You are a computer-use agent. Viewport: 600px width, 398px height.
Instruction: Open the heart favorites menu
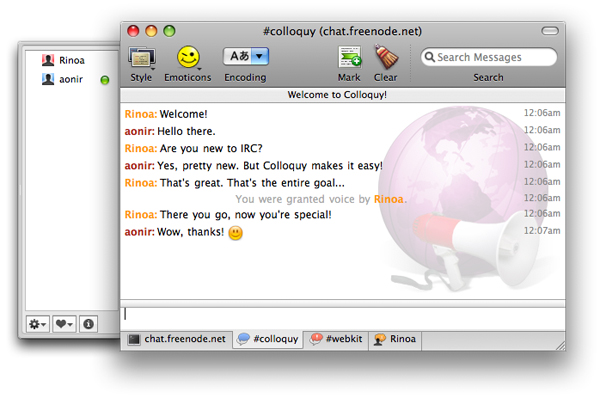[64, 324]
